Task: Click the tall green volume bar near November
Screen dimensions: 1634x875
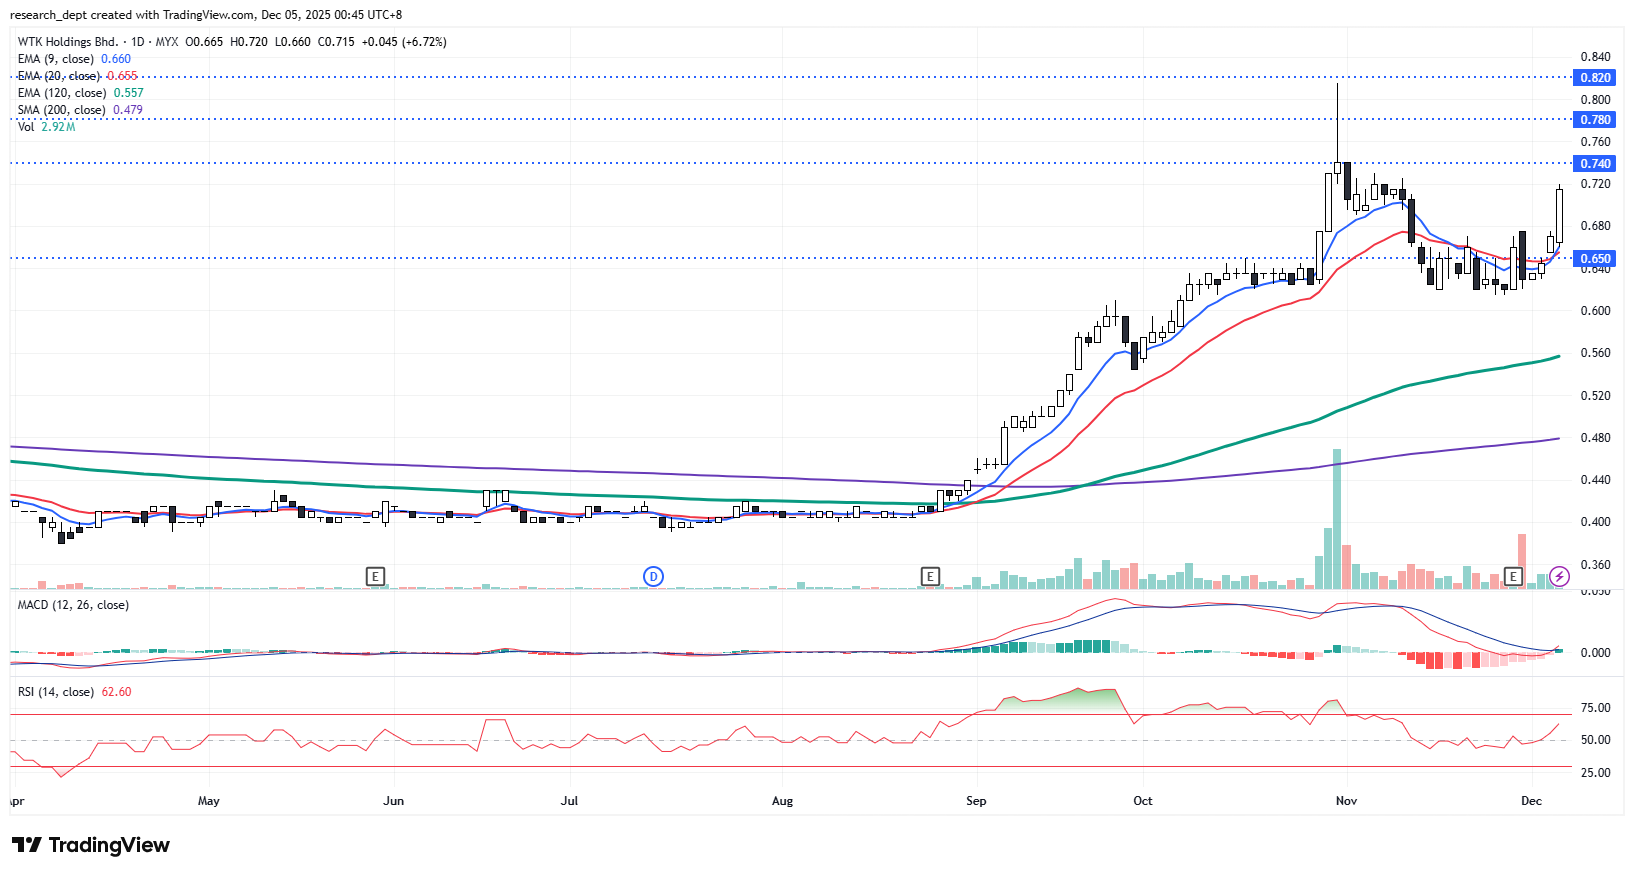Action: coord(1337,520)
